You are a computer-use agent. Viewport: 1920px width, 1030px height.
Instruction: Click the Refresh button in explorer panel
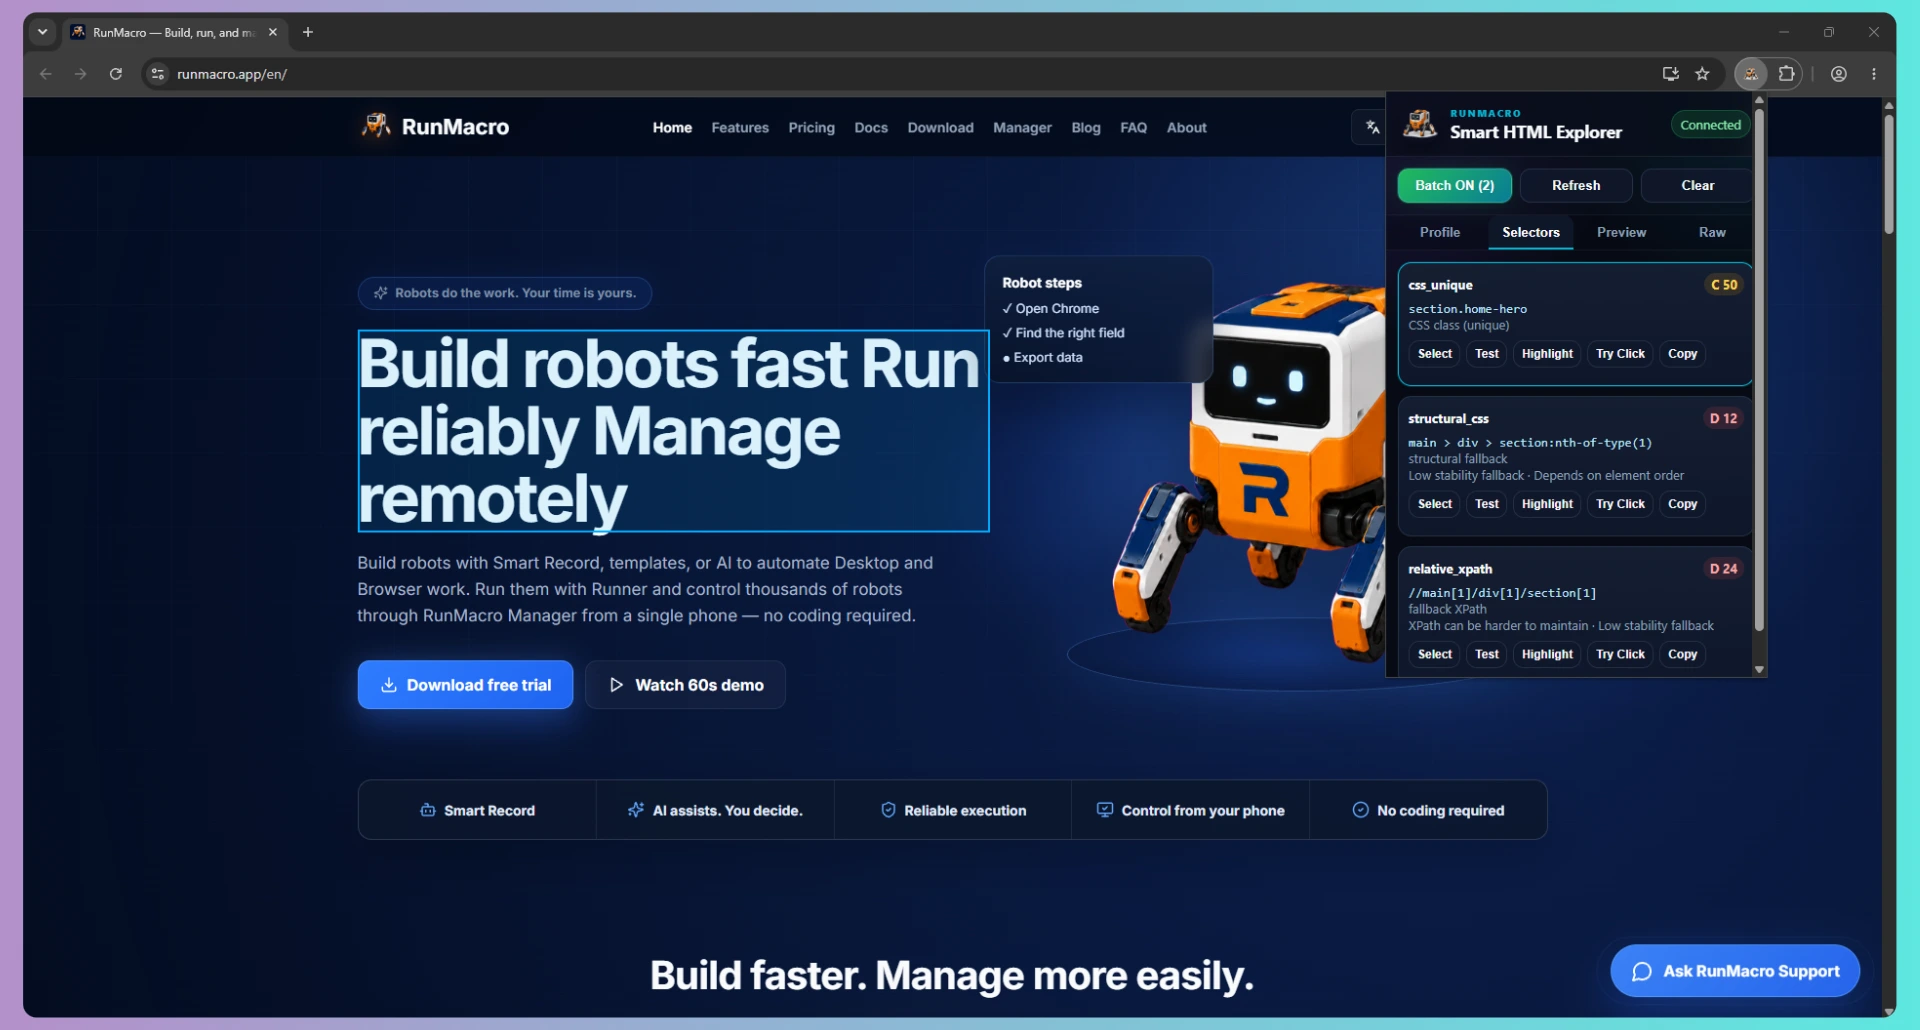(1576, 185)
